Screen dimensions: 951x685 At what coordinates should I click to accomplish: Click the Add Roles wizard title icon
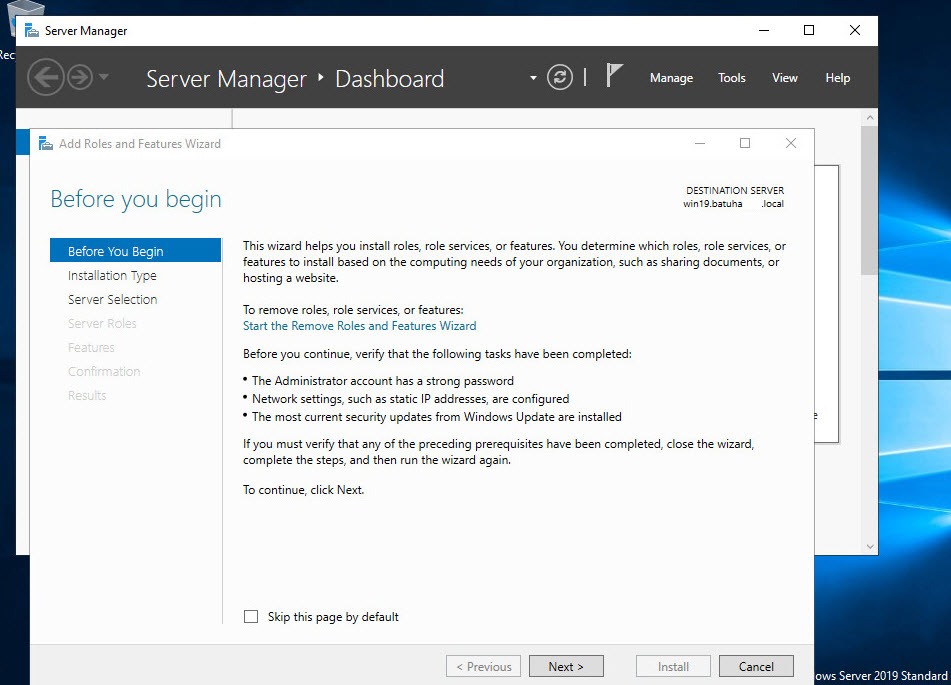pos(45,144)
